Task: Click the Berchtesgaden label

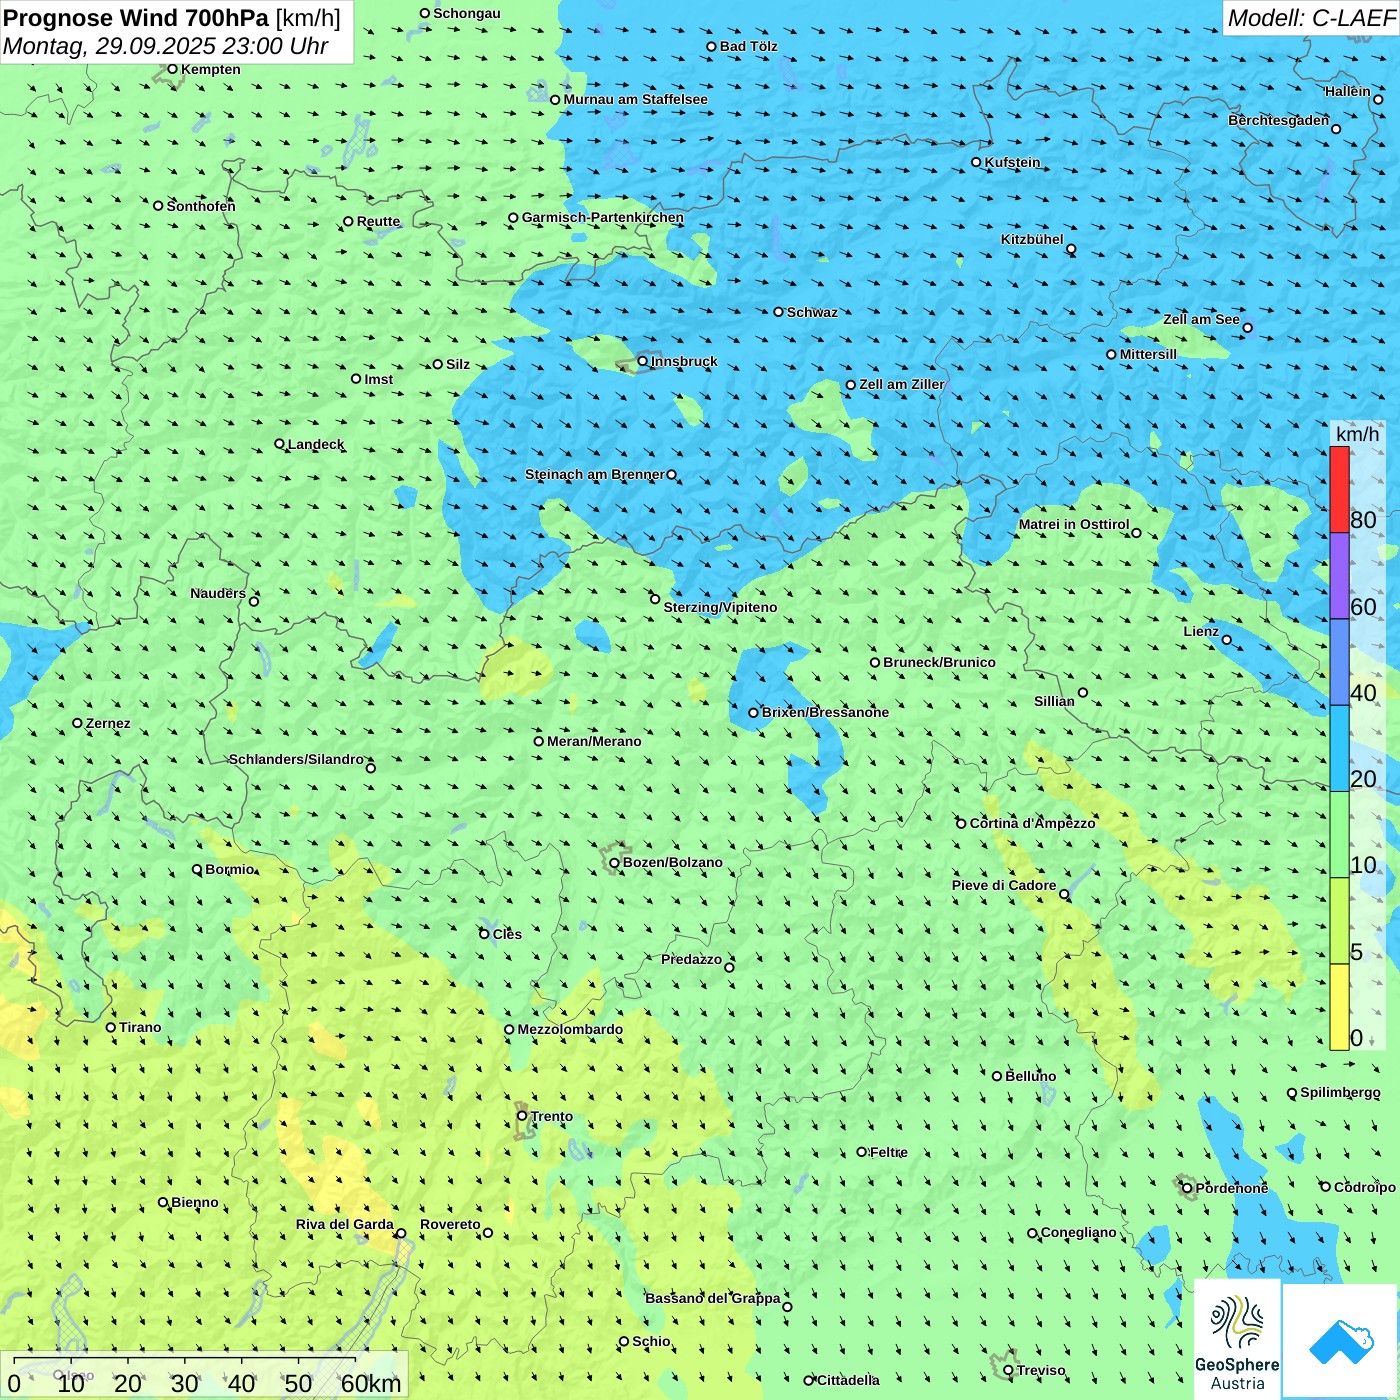Action: coord(1279,120)
